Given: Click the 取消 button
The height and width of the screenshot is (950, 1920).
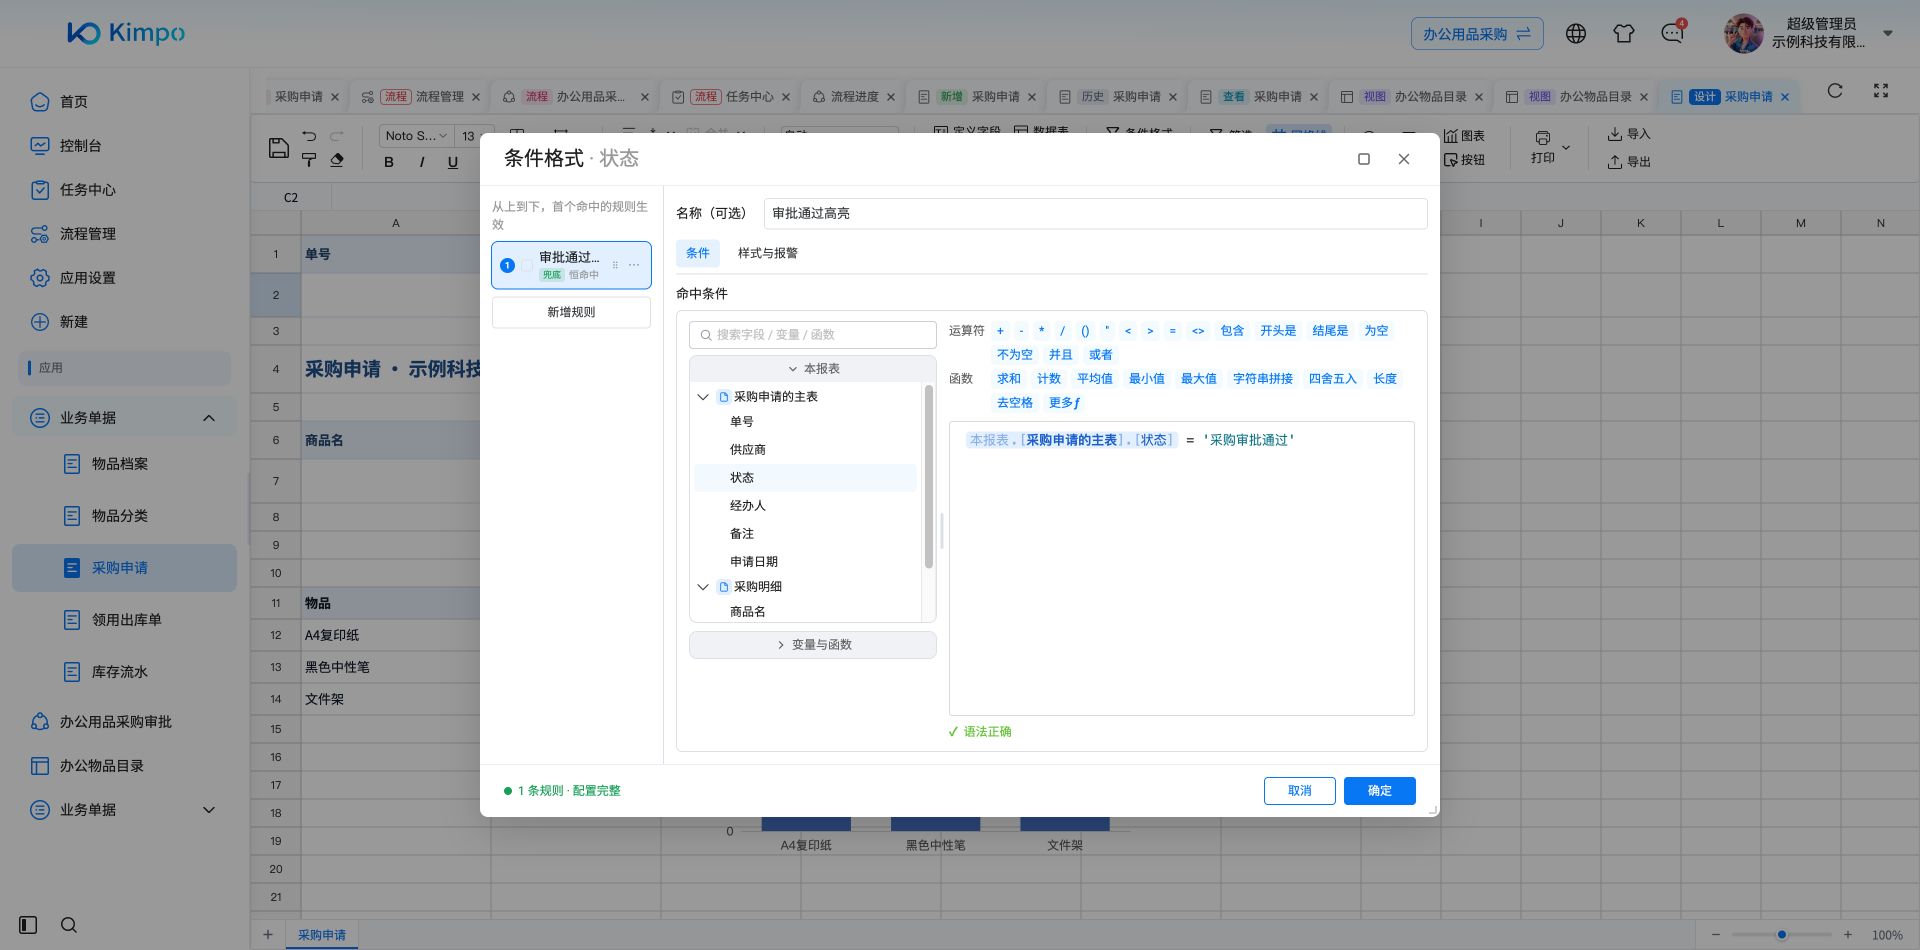Looking at the screenshot, I should 1300,791.
